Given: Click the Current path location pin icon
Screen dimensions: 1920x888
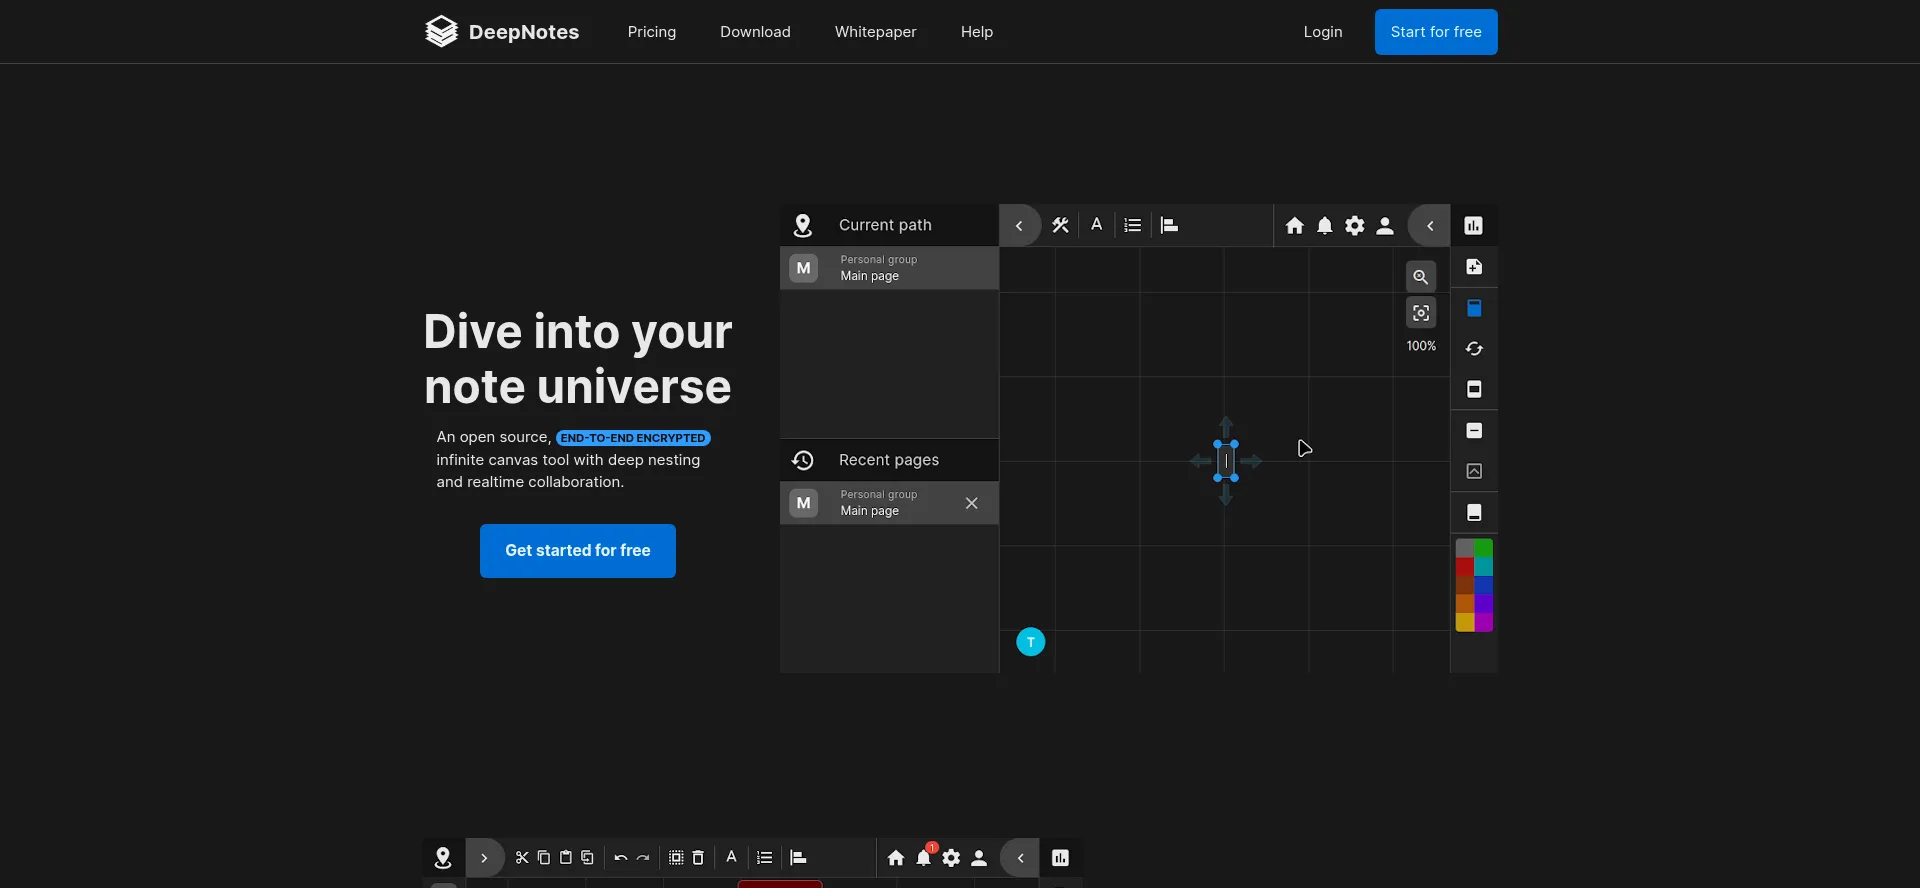Looking at the screenshot, I should [802, 226].
